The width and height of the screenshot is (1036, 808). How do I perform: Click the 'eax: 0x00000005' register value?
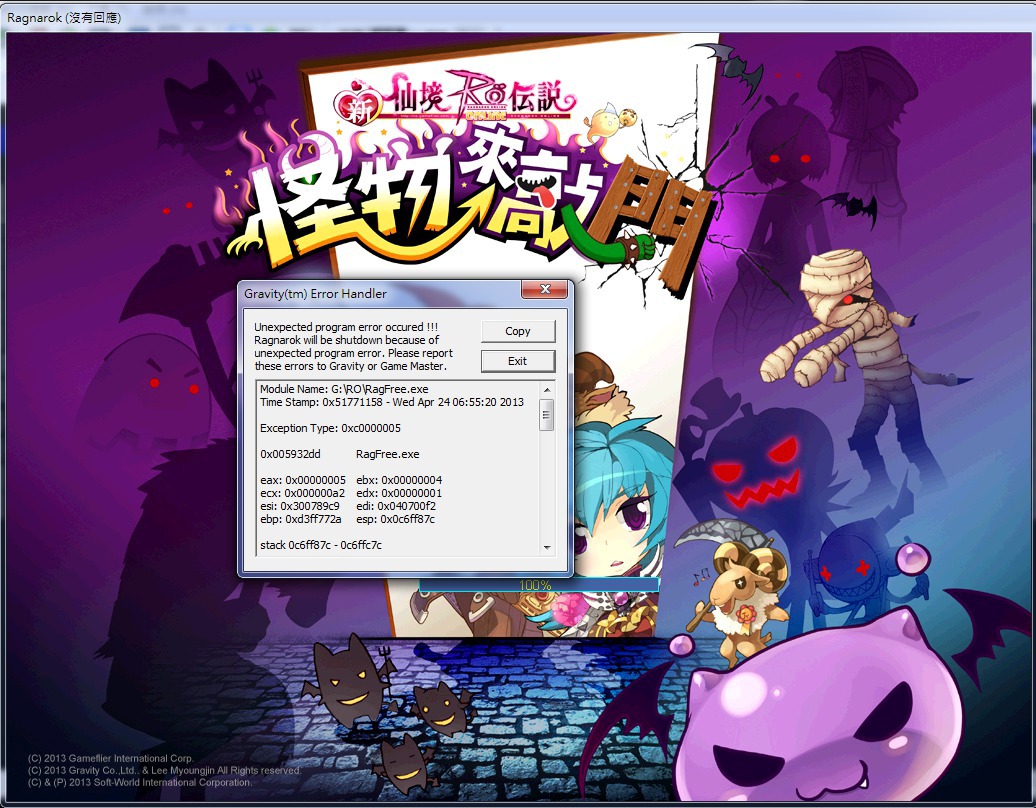[303, 480]
